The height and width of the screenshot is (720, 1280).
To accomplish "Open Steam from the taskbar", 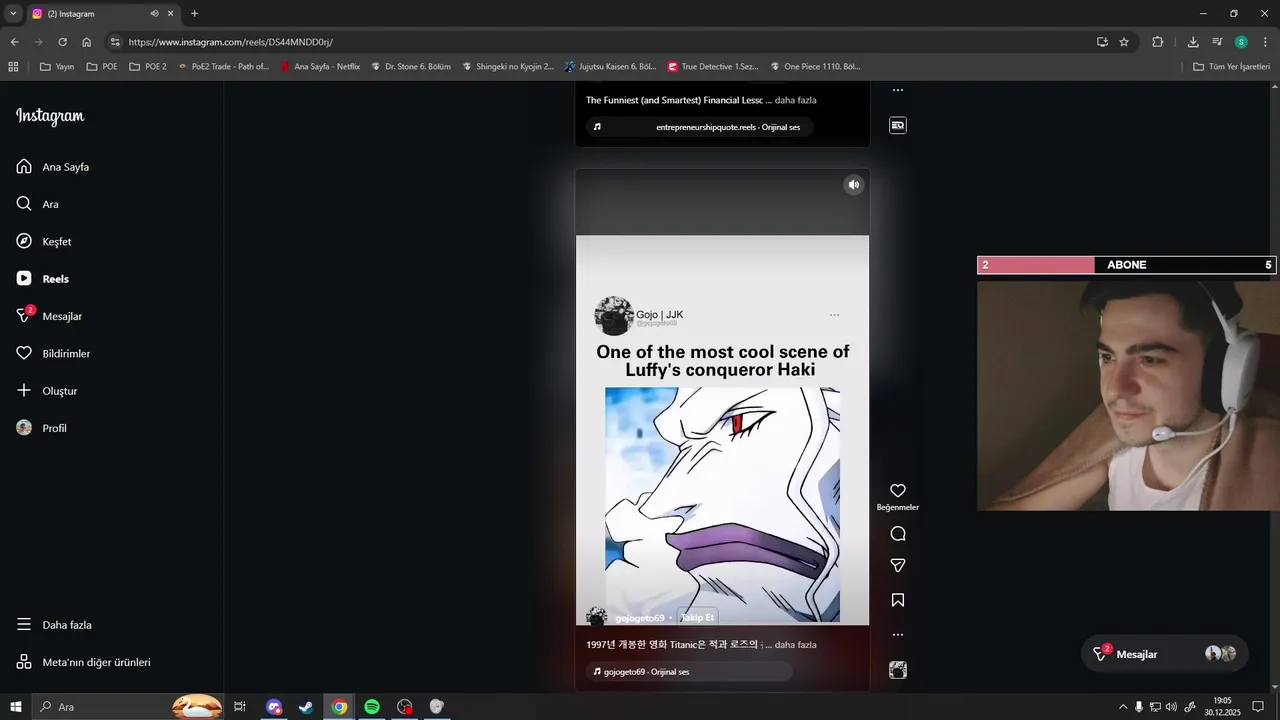I will coord(306,707).
